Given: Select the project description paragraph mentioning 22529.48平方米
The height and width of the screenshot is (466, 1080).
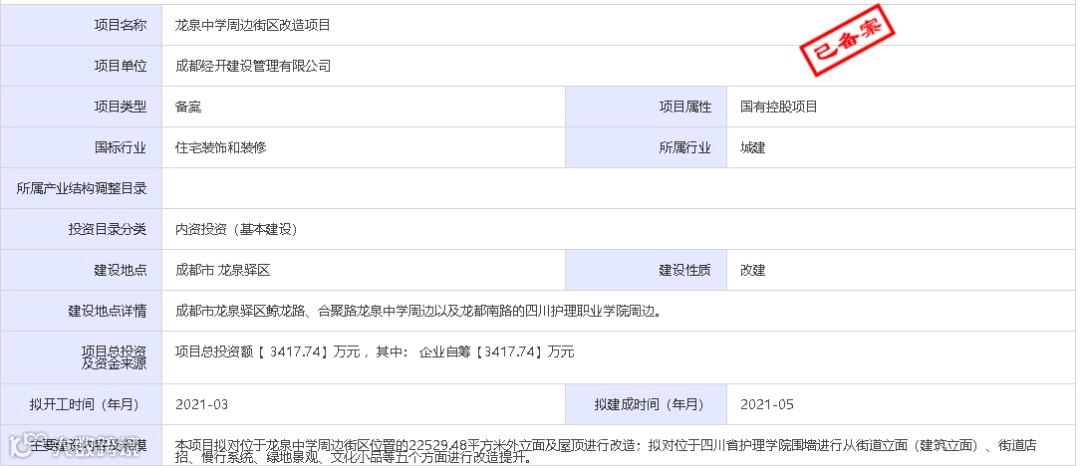Looking at the screenshot, I should click(606, 452).
